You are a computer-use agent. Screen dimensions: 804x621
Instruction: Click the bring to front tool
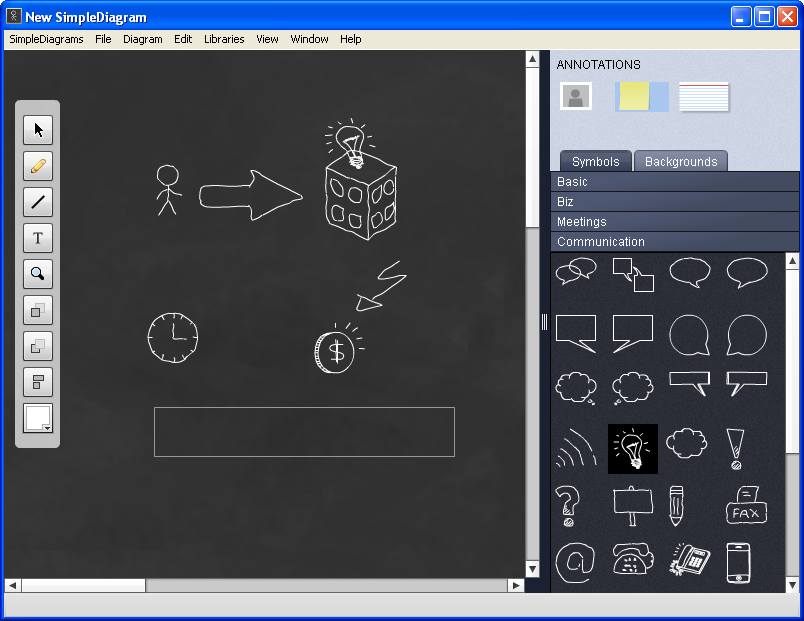click(38, 310)
